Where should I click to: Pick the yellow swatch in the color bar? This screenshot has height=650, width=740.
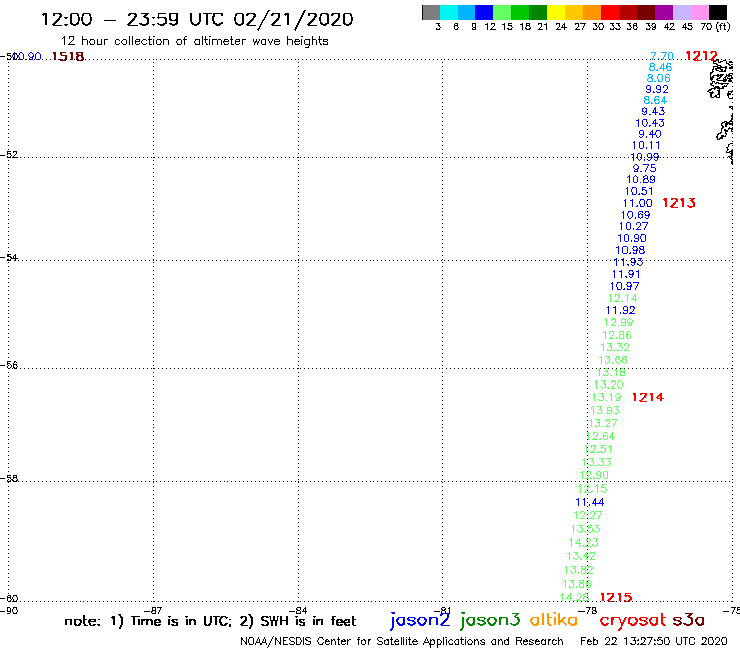coord(555,12)
